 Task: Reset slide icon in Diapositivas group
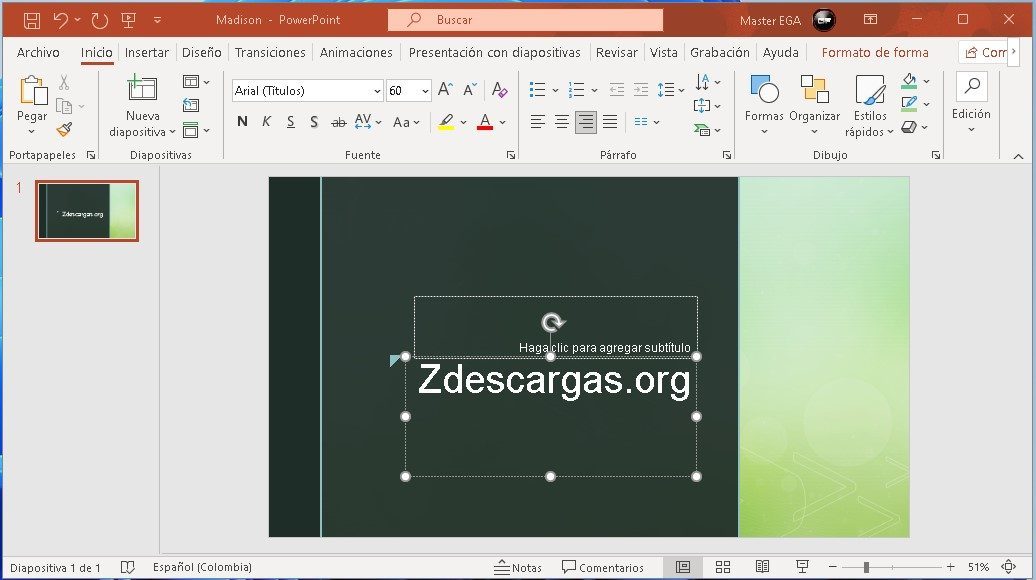tap(191, 105)
